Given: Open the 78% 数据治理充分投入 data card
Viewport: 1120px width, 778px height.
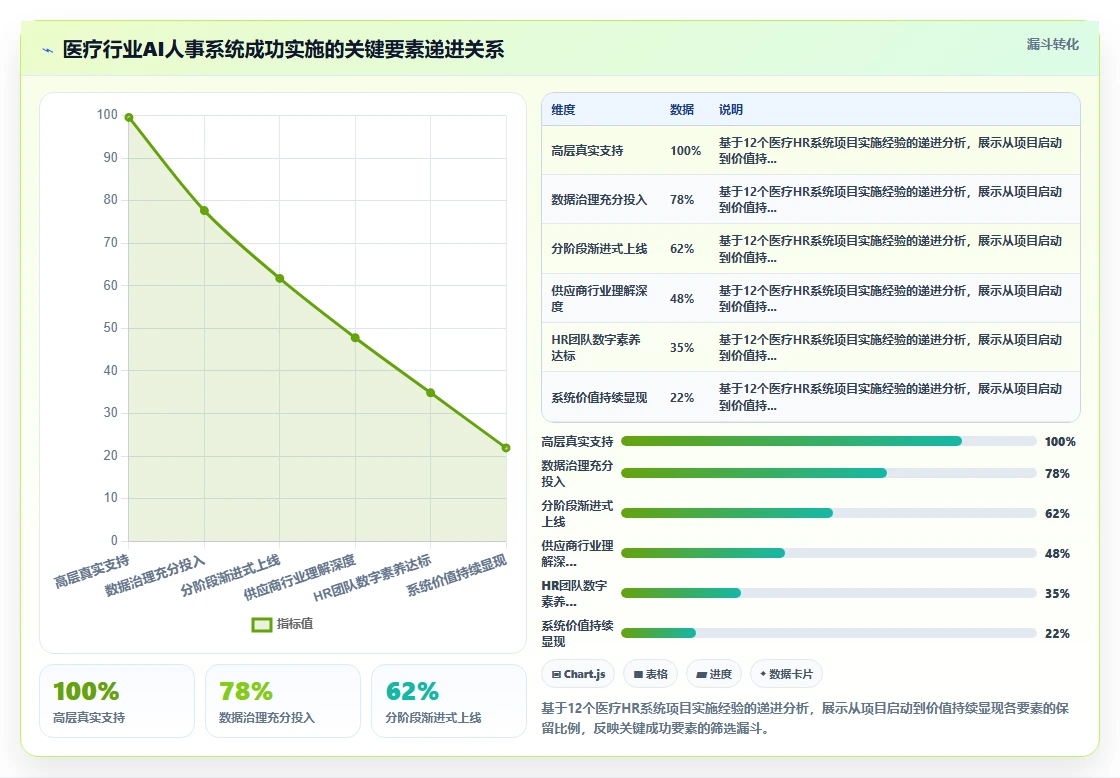Looking at the screenshot, I should point(283,701).
